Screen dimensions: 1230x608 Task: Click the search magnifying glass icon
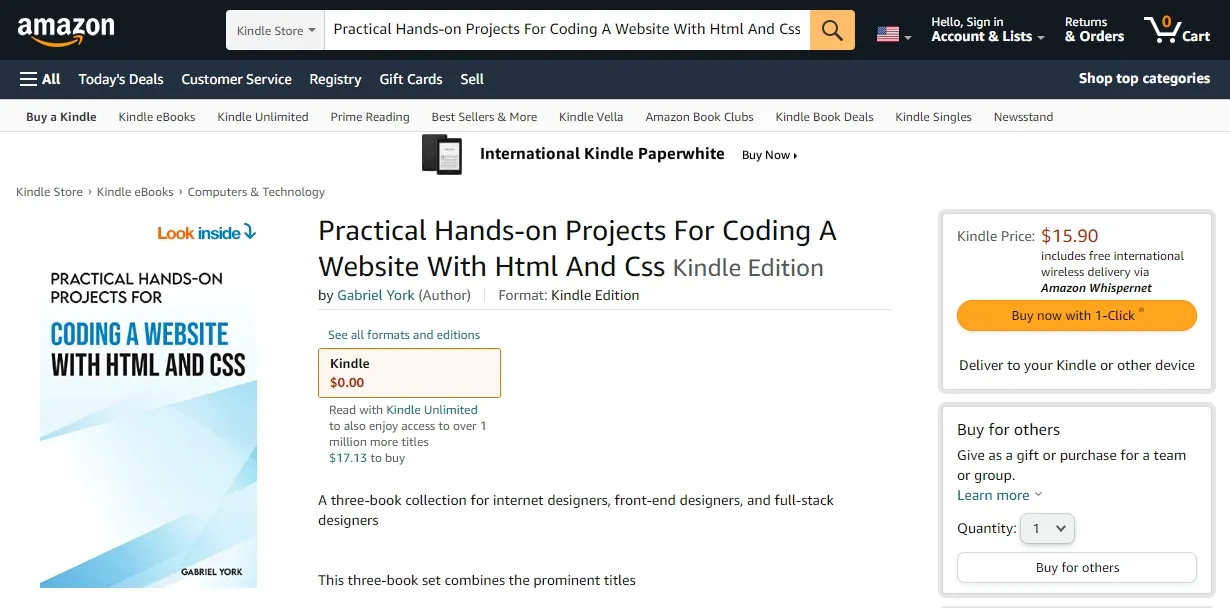click(831, 29)
